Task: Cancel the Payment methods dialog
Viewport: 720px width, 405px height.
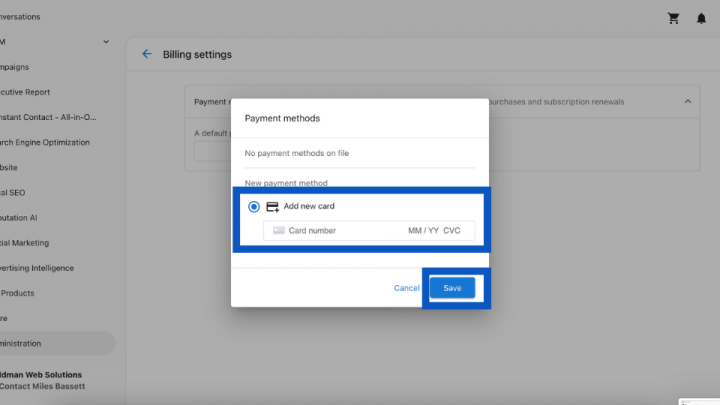Action: point(406,288)
